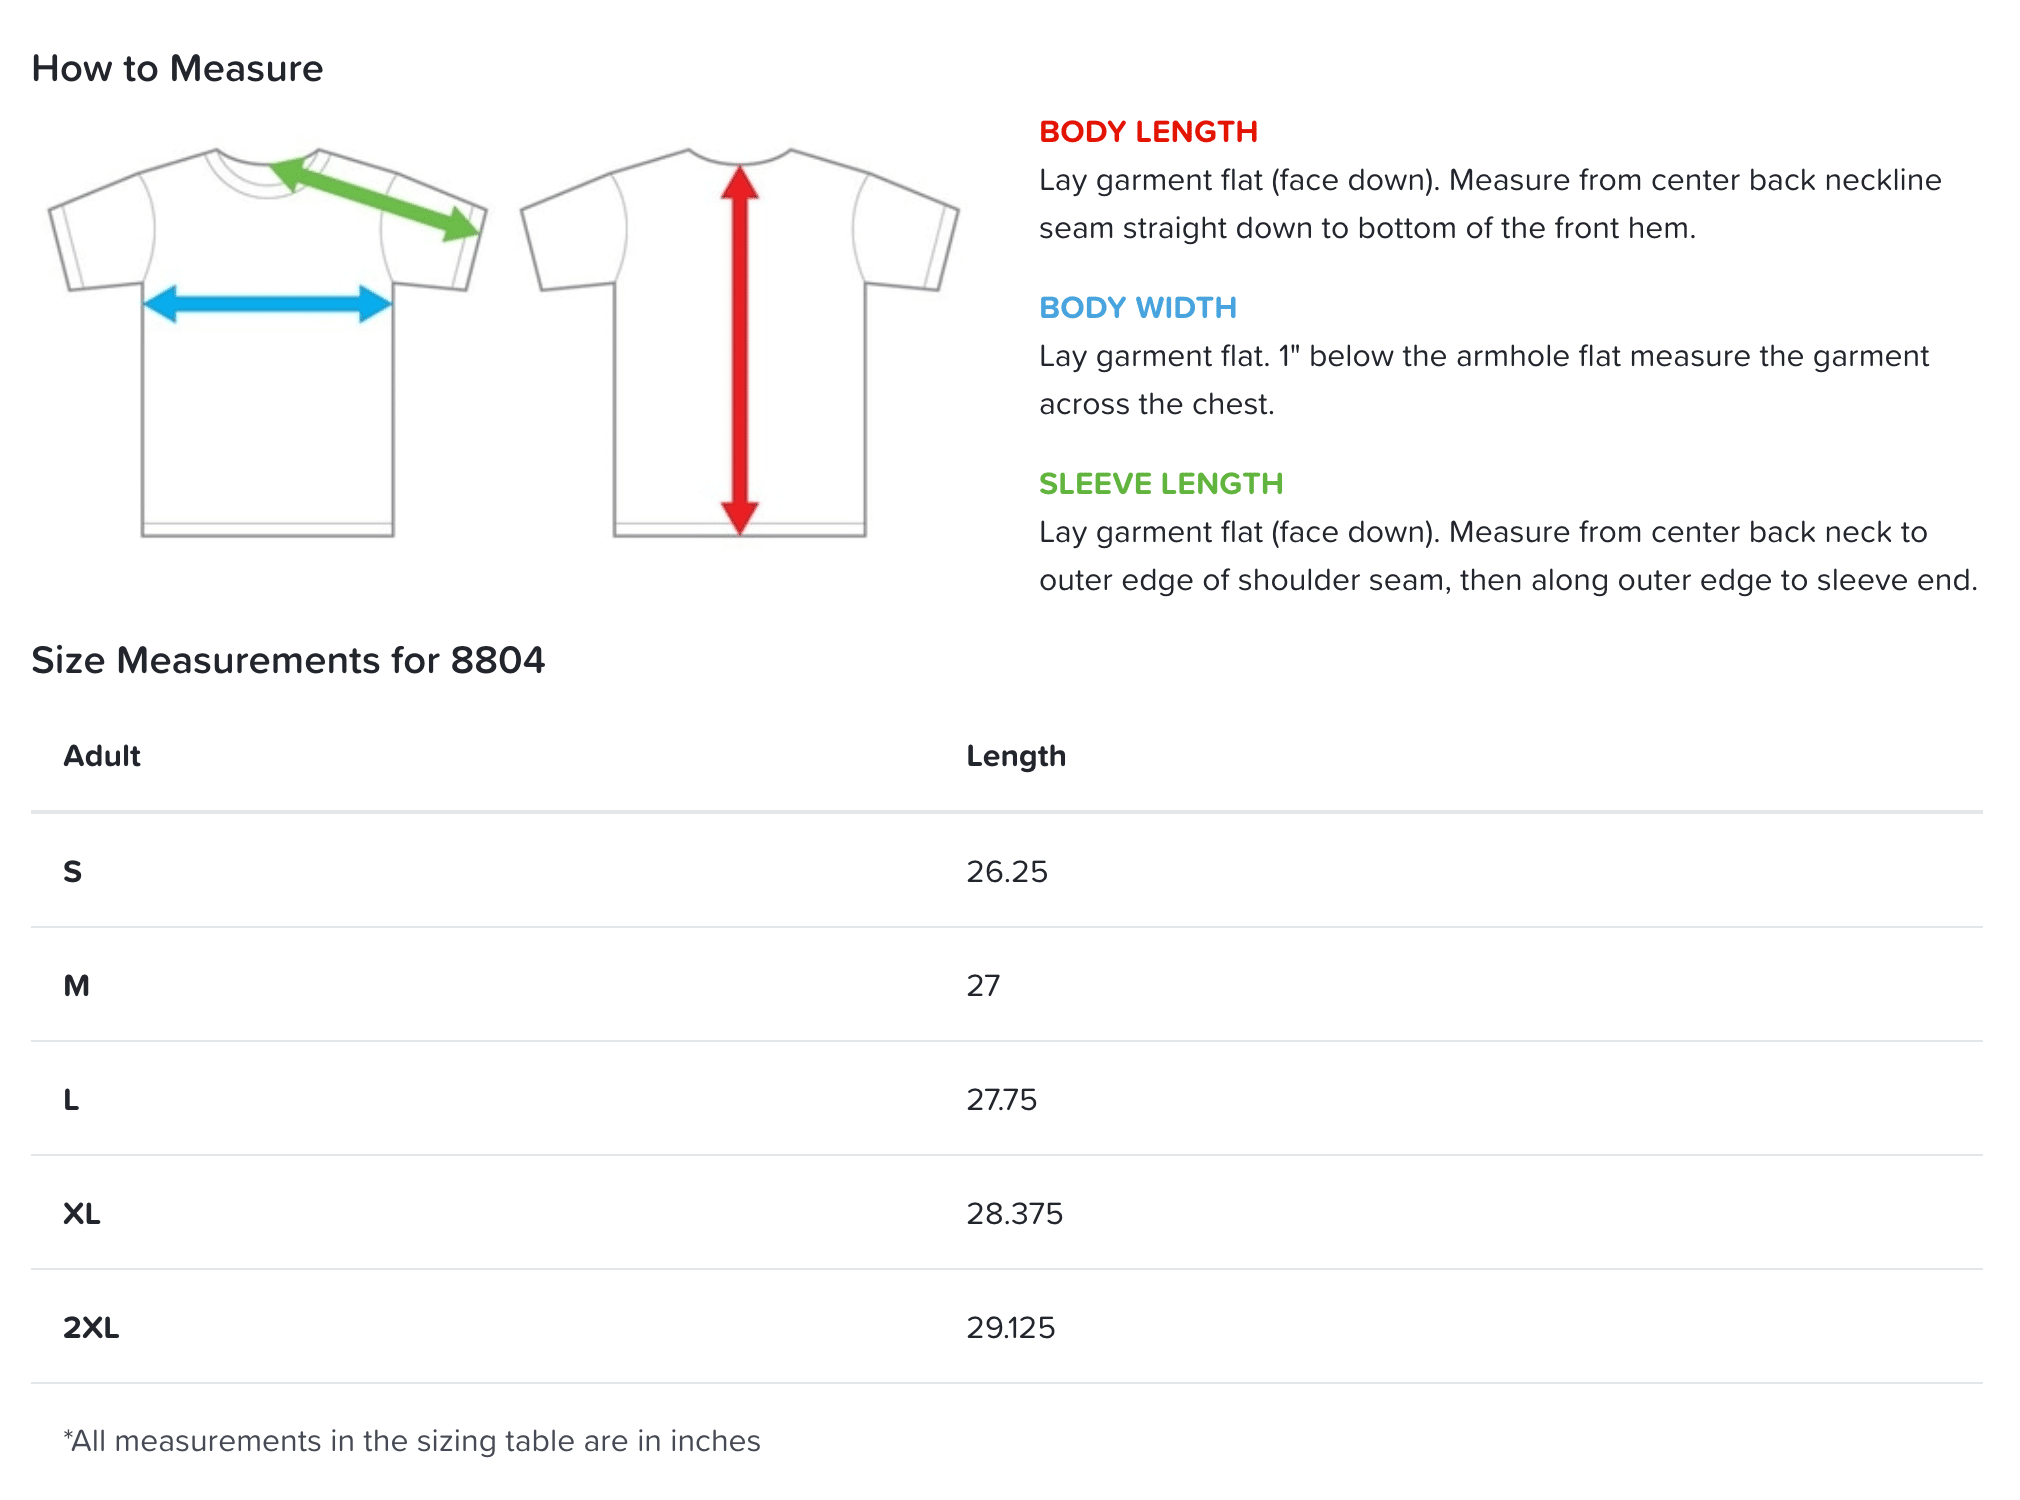
Task: Select the S size row label
Action: pos(73,872)
